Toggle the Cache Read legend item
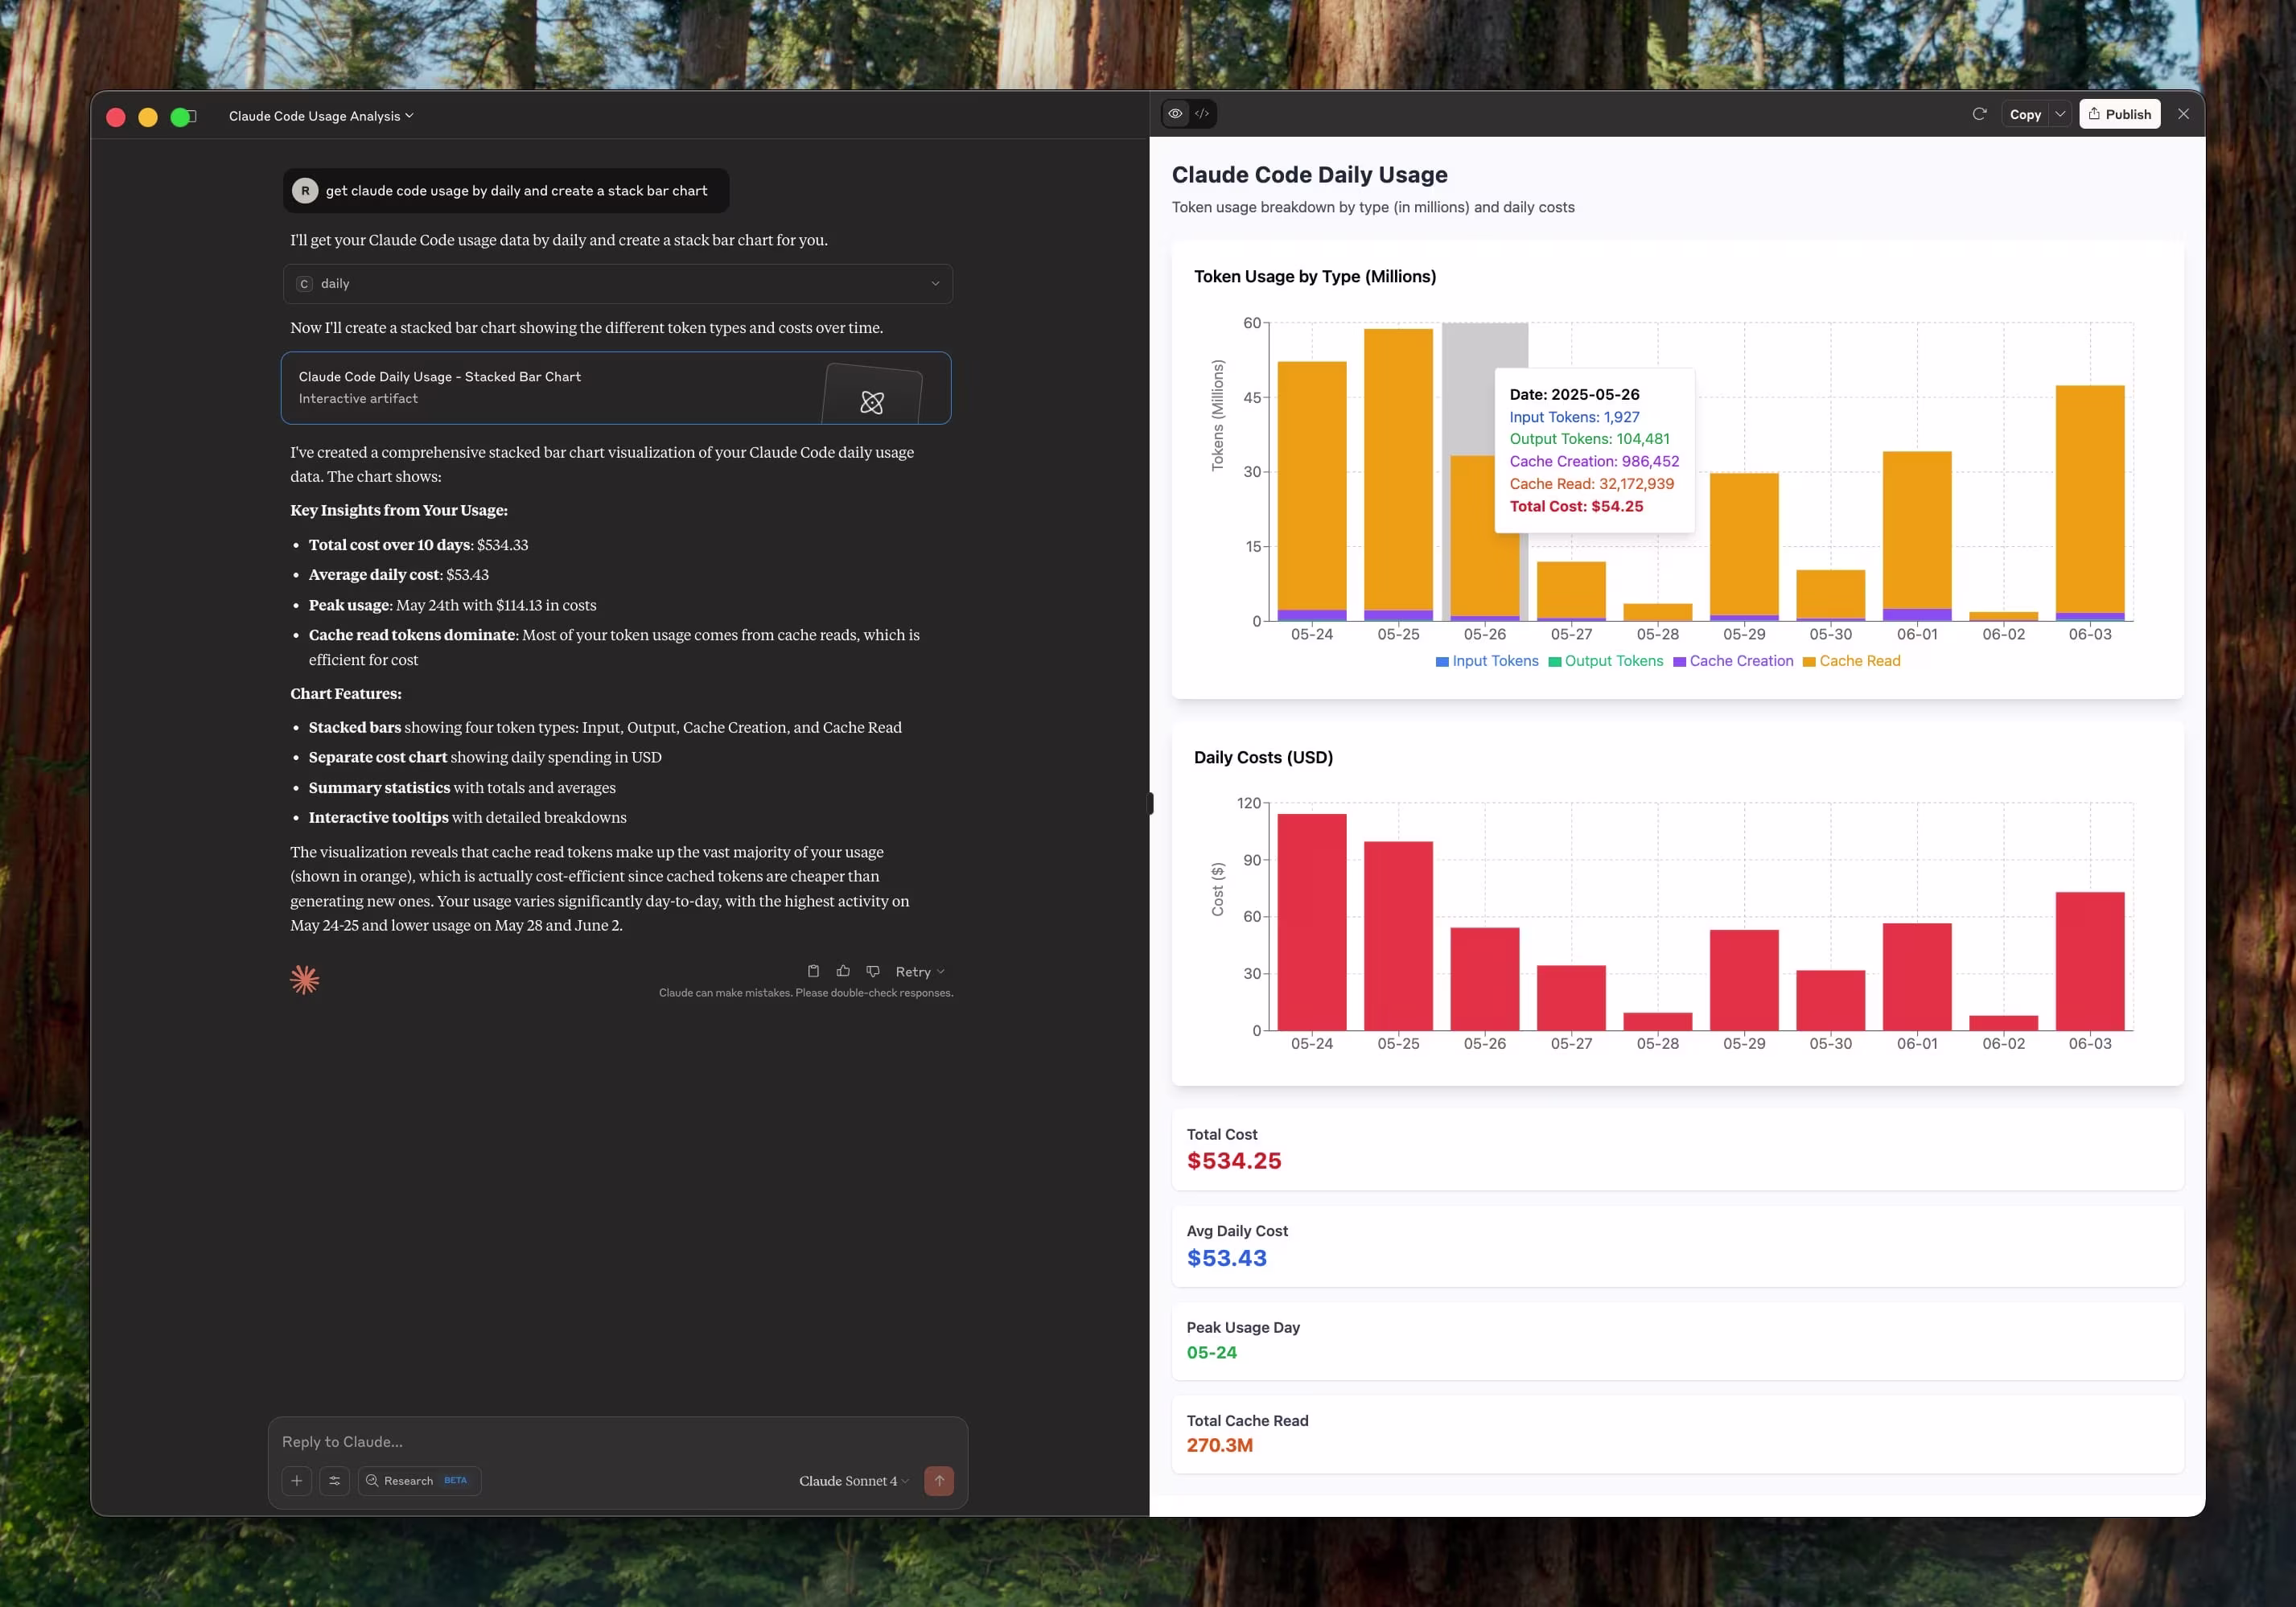 click(1852, 661)
